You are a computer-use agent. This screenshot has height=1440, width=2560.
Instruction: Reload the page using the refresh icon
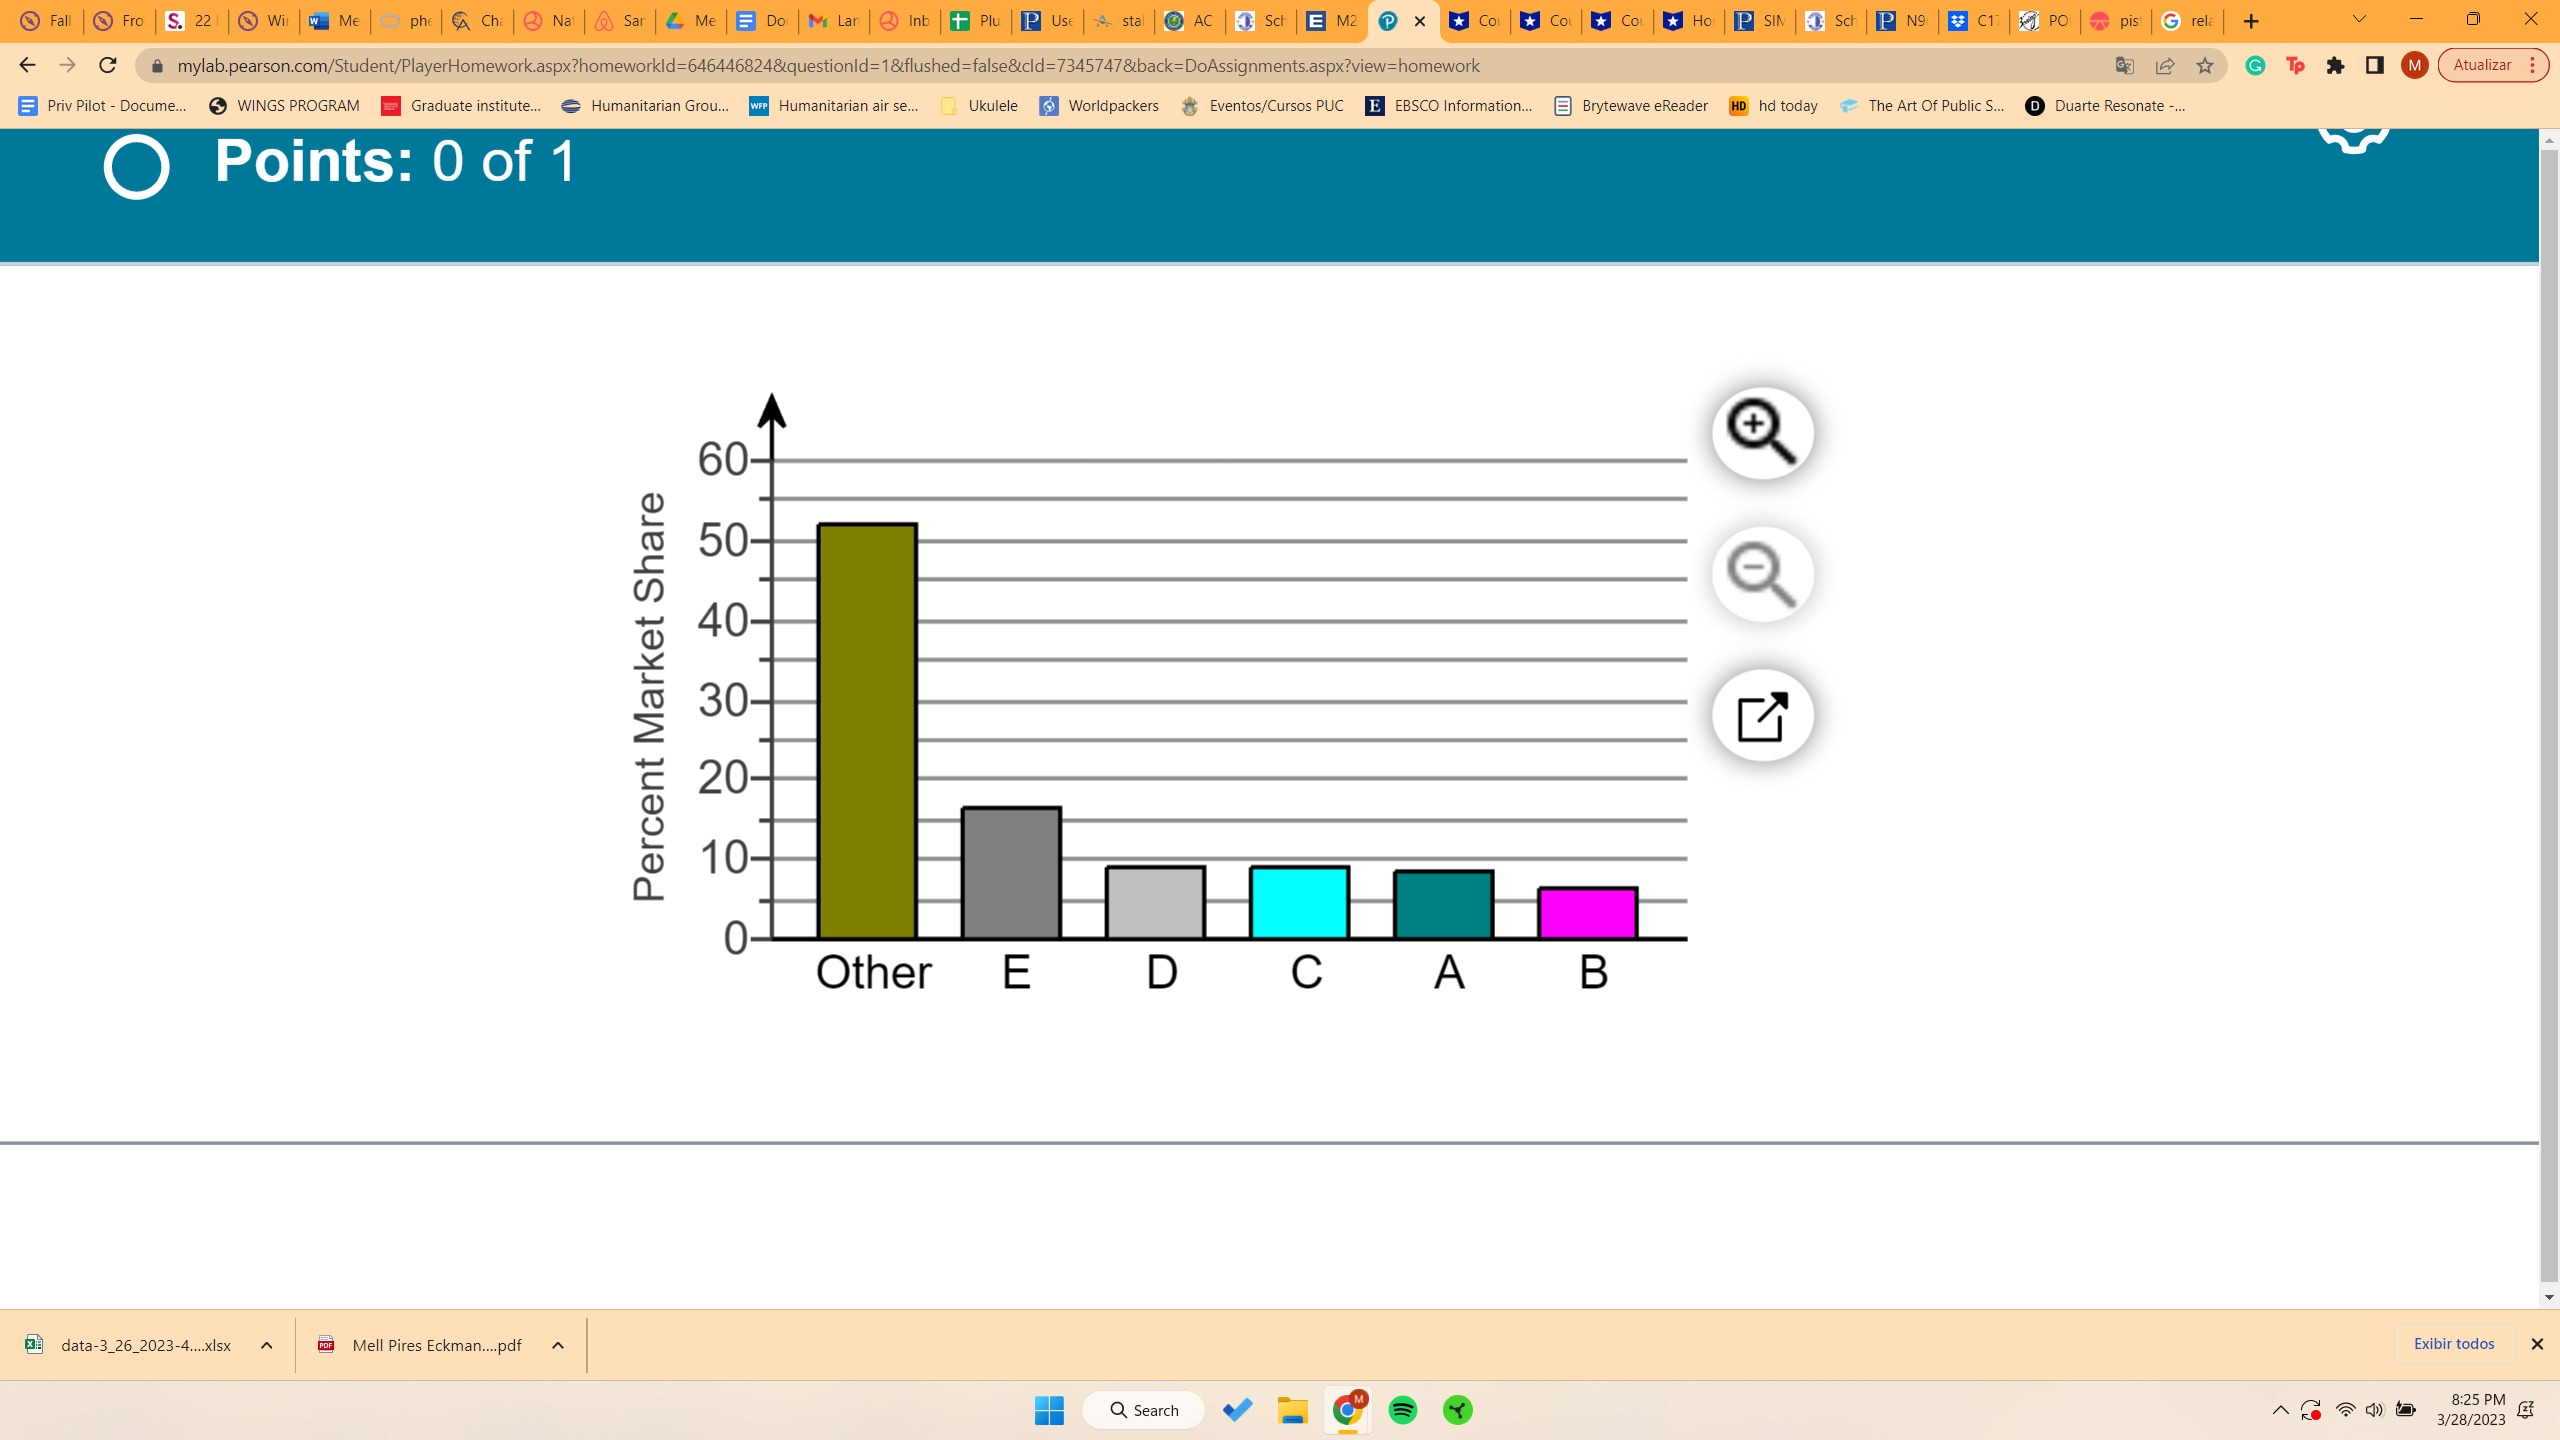point(108,66)
